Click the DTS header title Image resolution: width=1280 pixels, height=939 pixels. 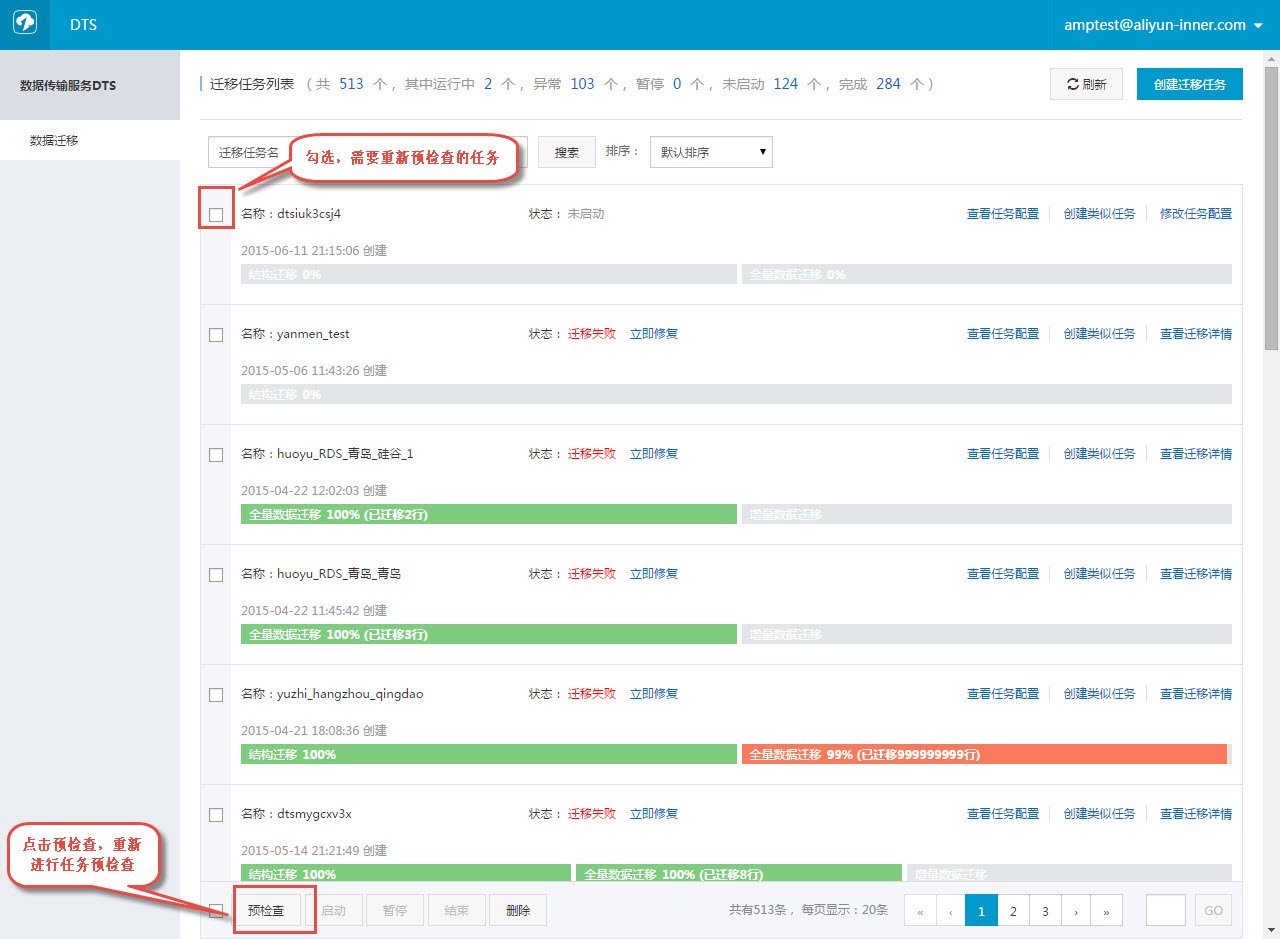pos(84,25)
